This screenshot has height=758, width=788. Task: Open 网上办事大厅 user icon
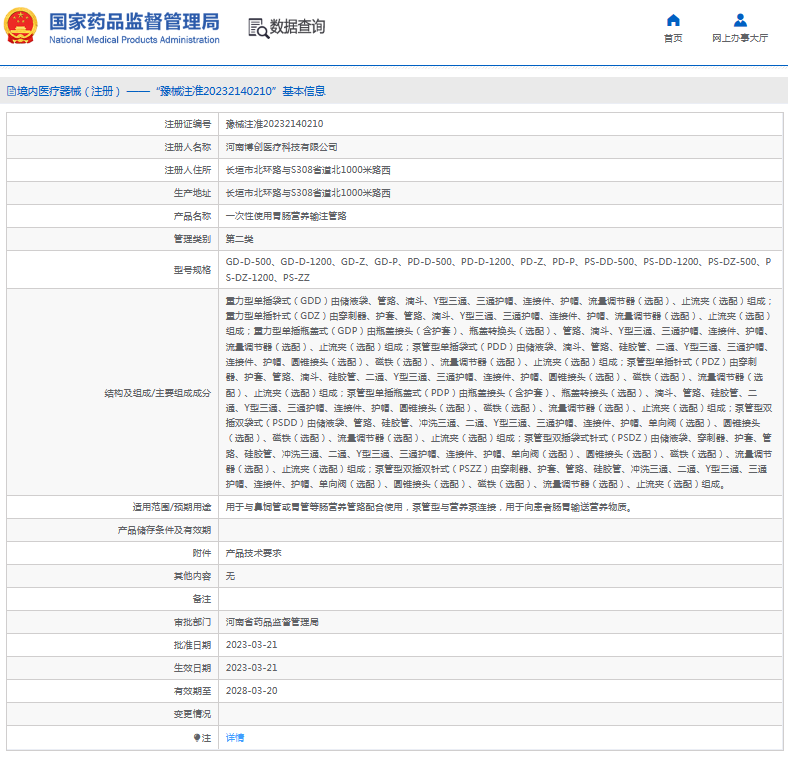740,20
